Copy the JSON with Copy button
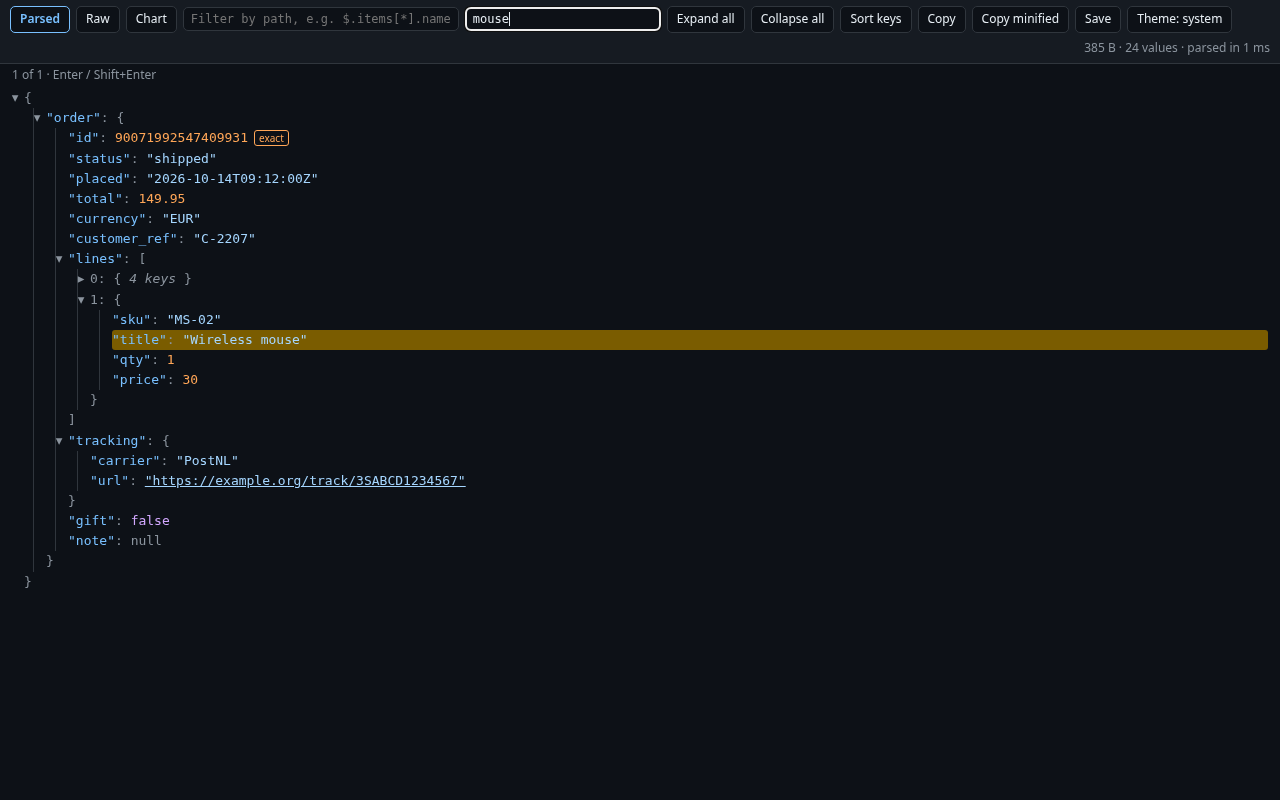The width and height of the screenshot is (1280, 800). pyautogui.click(x=942, y=19)
